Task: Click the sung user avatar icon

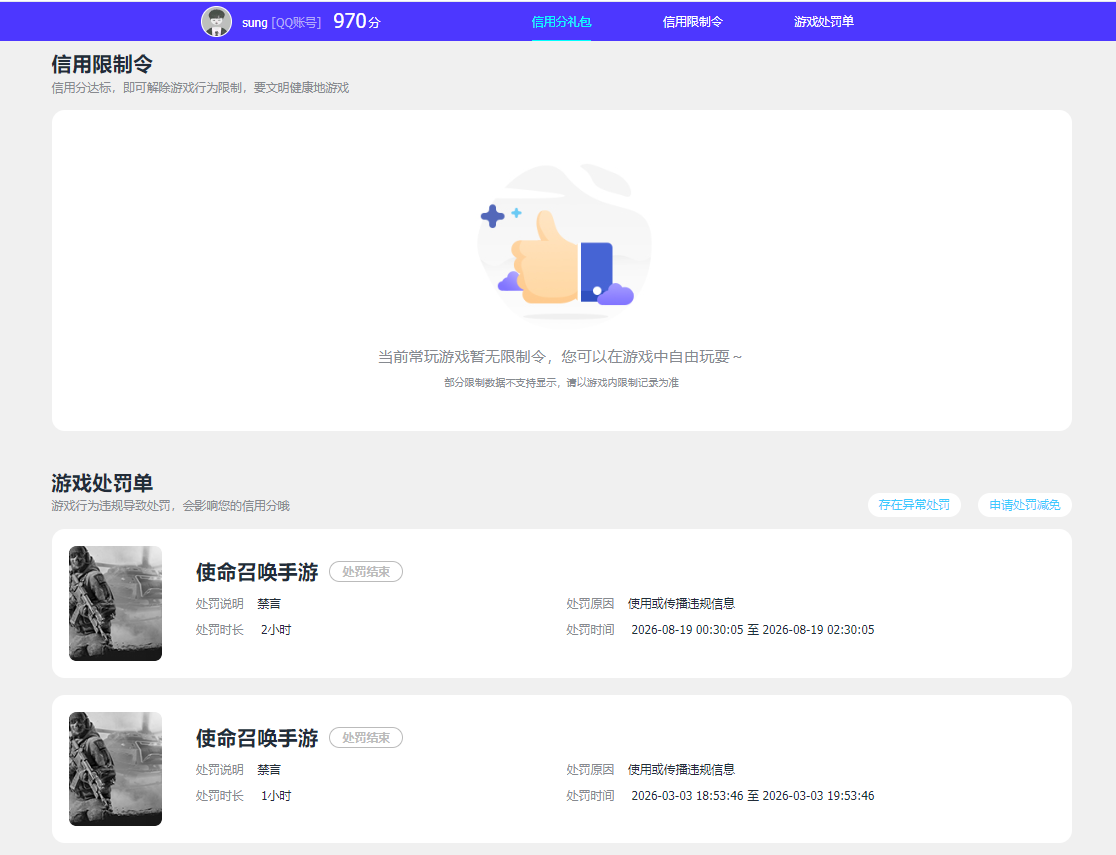Action: point(216,21)
